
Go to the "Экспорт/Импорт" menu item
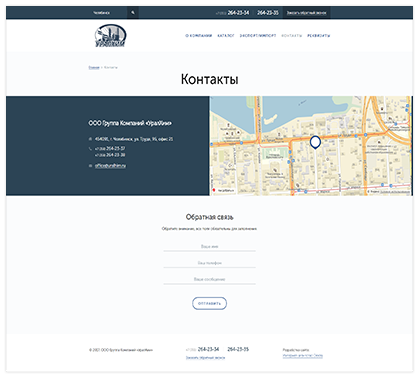(258, 36)
